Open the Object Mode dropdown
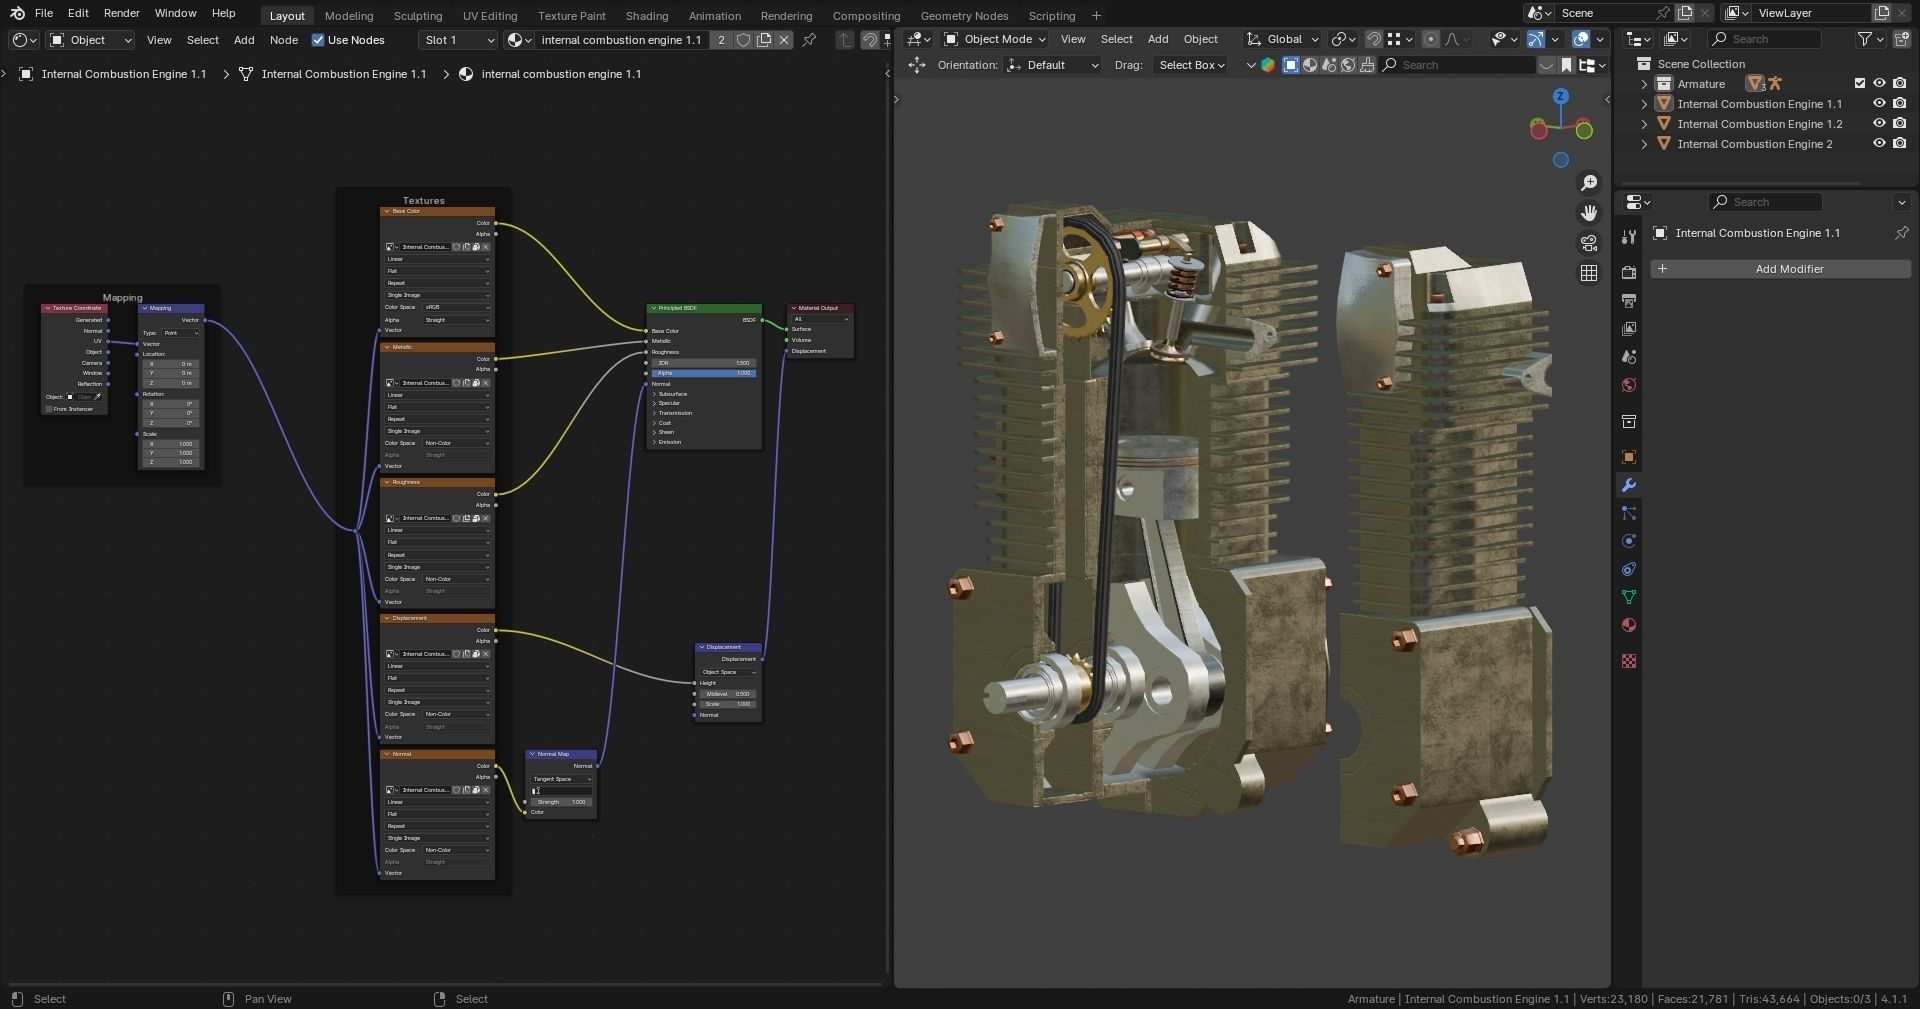The width and height of the screenshot is (1920, 1009). pyautogui.click(x=994, y=39)
